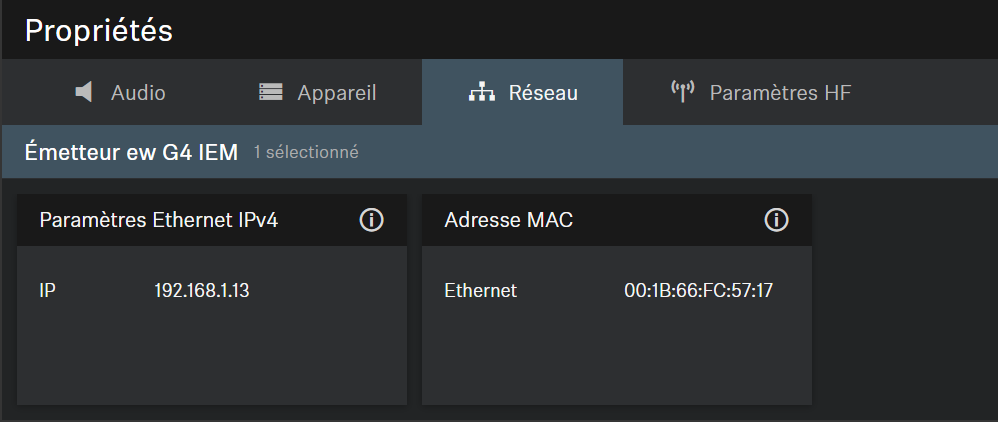Click the IP field label
Image resolution: width=998 pixels, height=422 pixels.
pyautogui.click(x=47, y=291)
